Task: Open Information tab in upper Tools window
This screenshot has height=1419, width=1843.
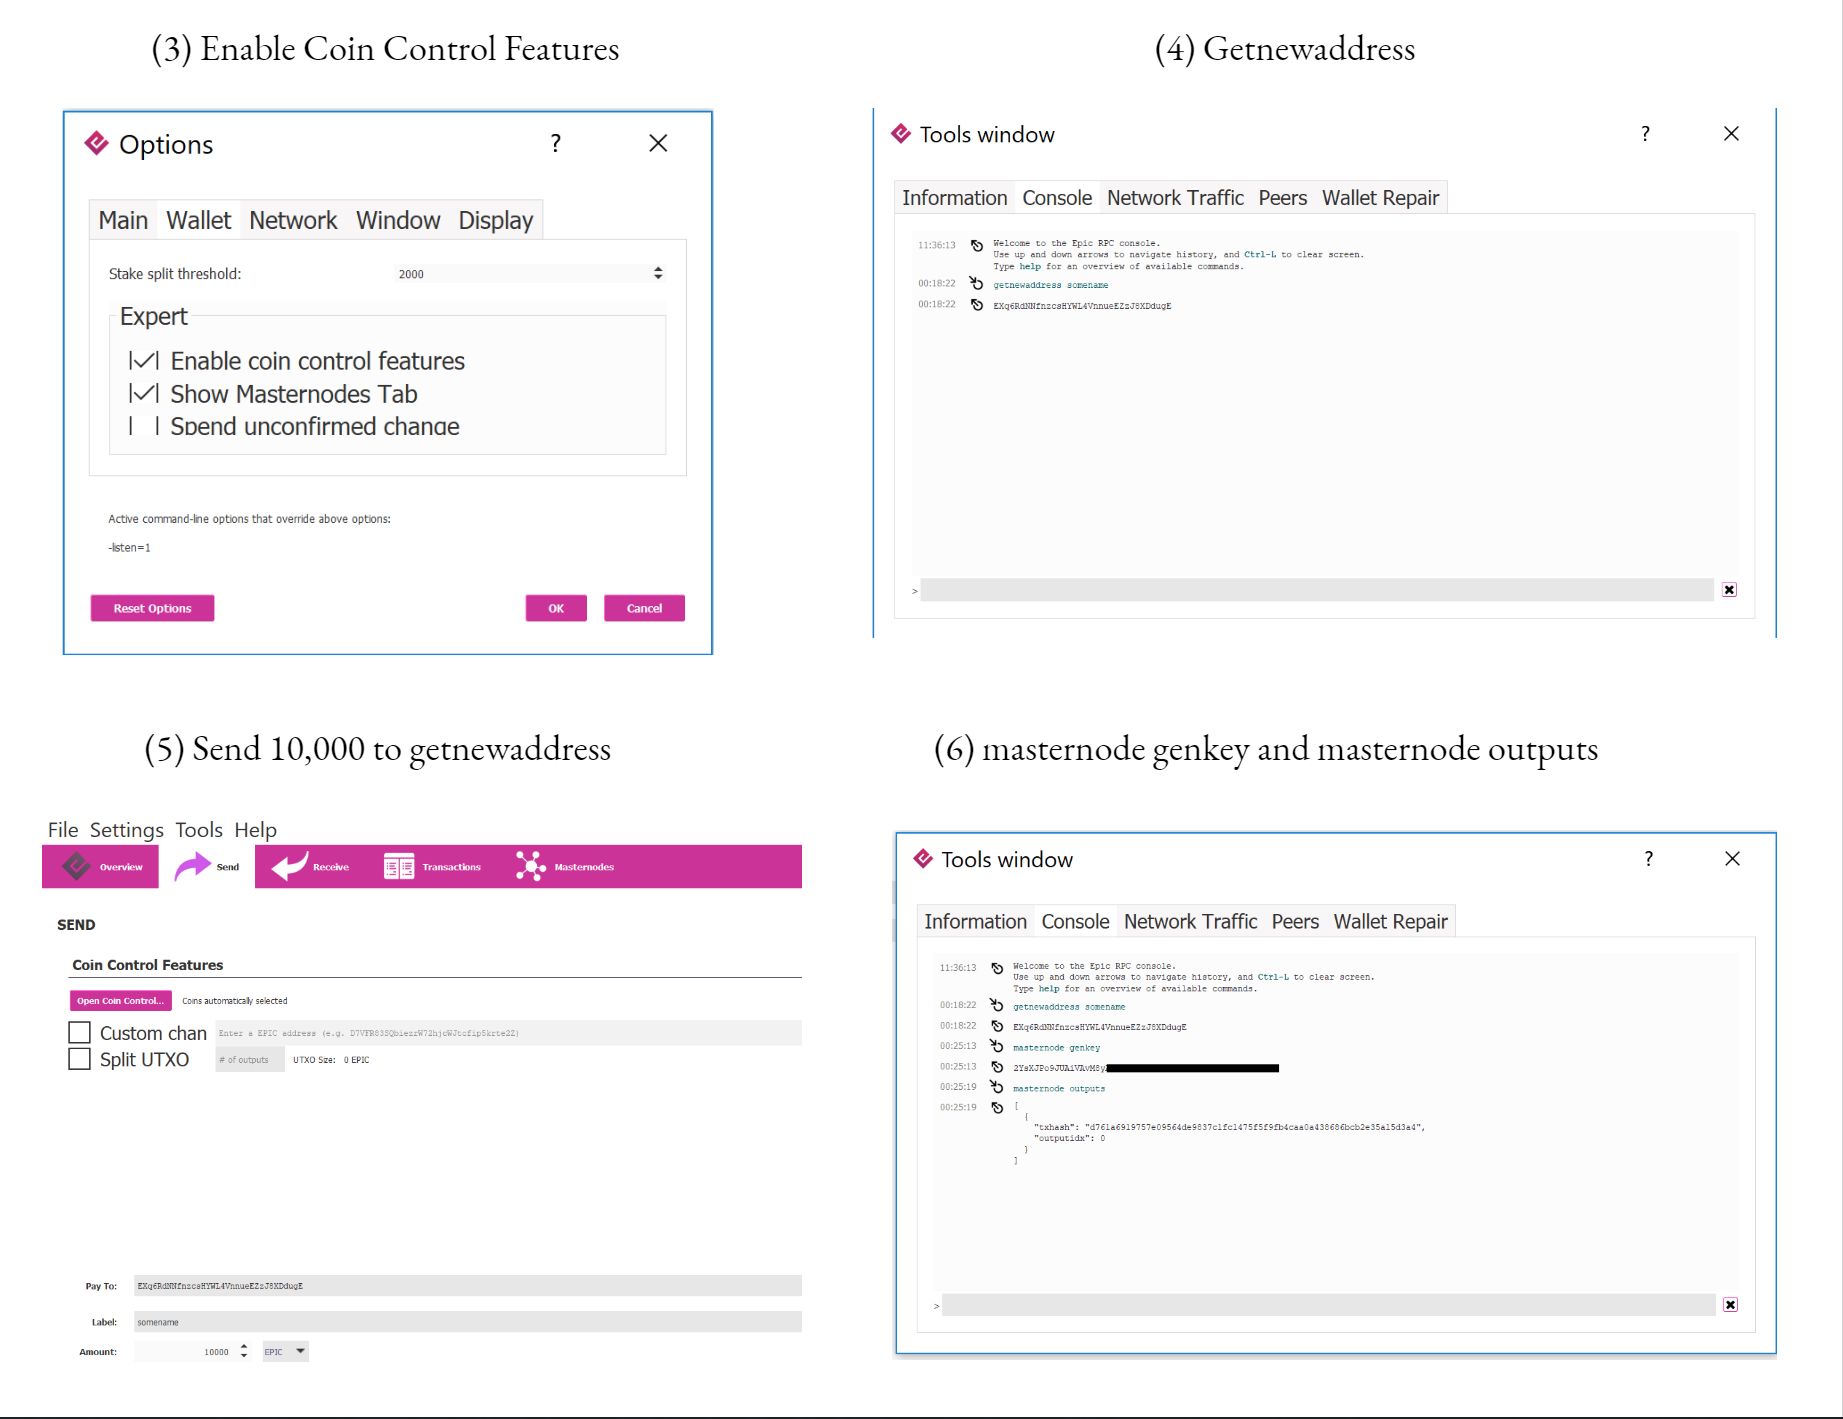Action: (954, 198)
